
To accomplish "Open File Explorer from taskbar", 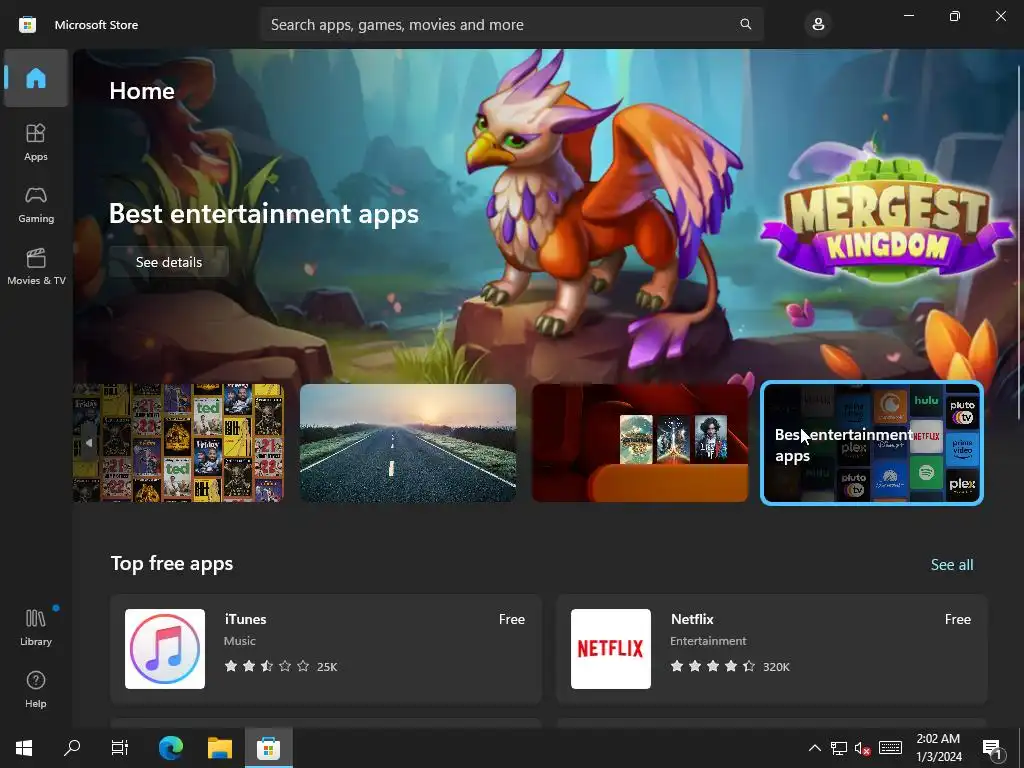I will 220,748.
